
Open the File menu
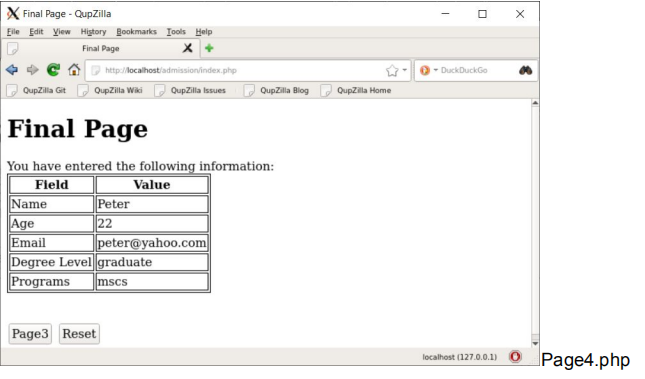tap(13, 32)
